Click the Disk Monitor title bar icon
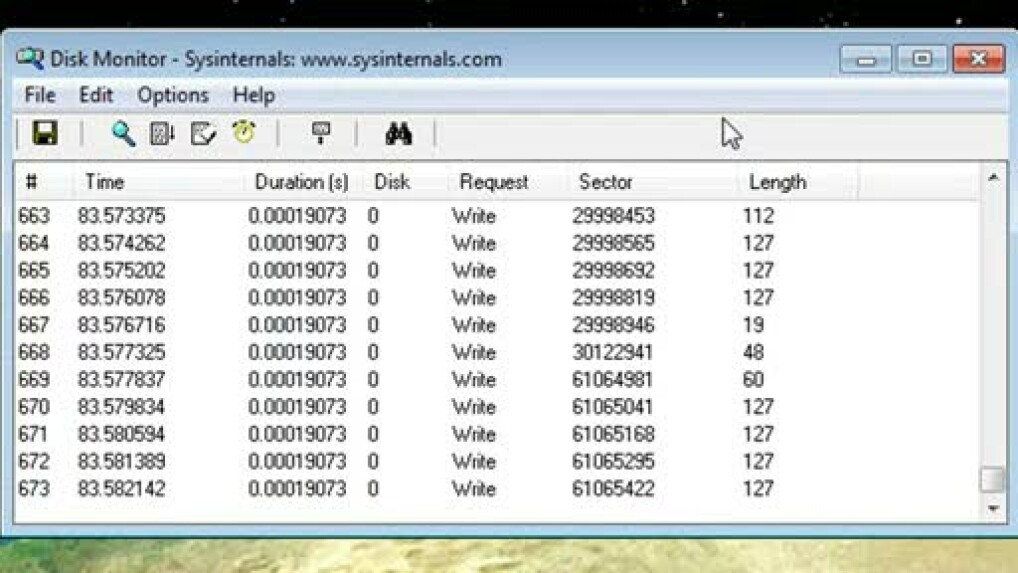 click(30, 59)
